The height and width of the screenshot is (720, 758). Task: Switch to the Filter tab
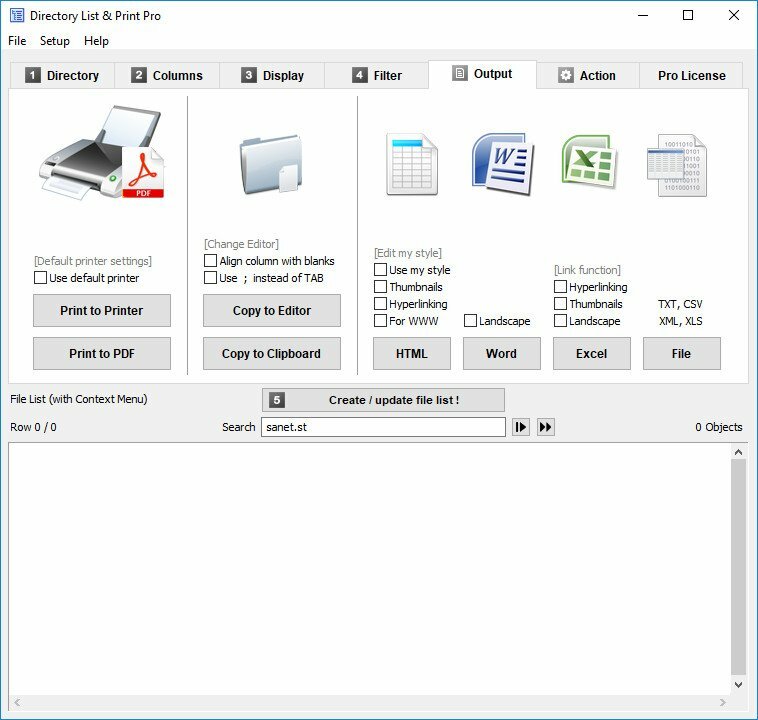(377, 75)
